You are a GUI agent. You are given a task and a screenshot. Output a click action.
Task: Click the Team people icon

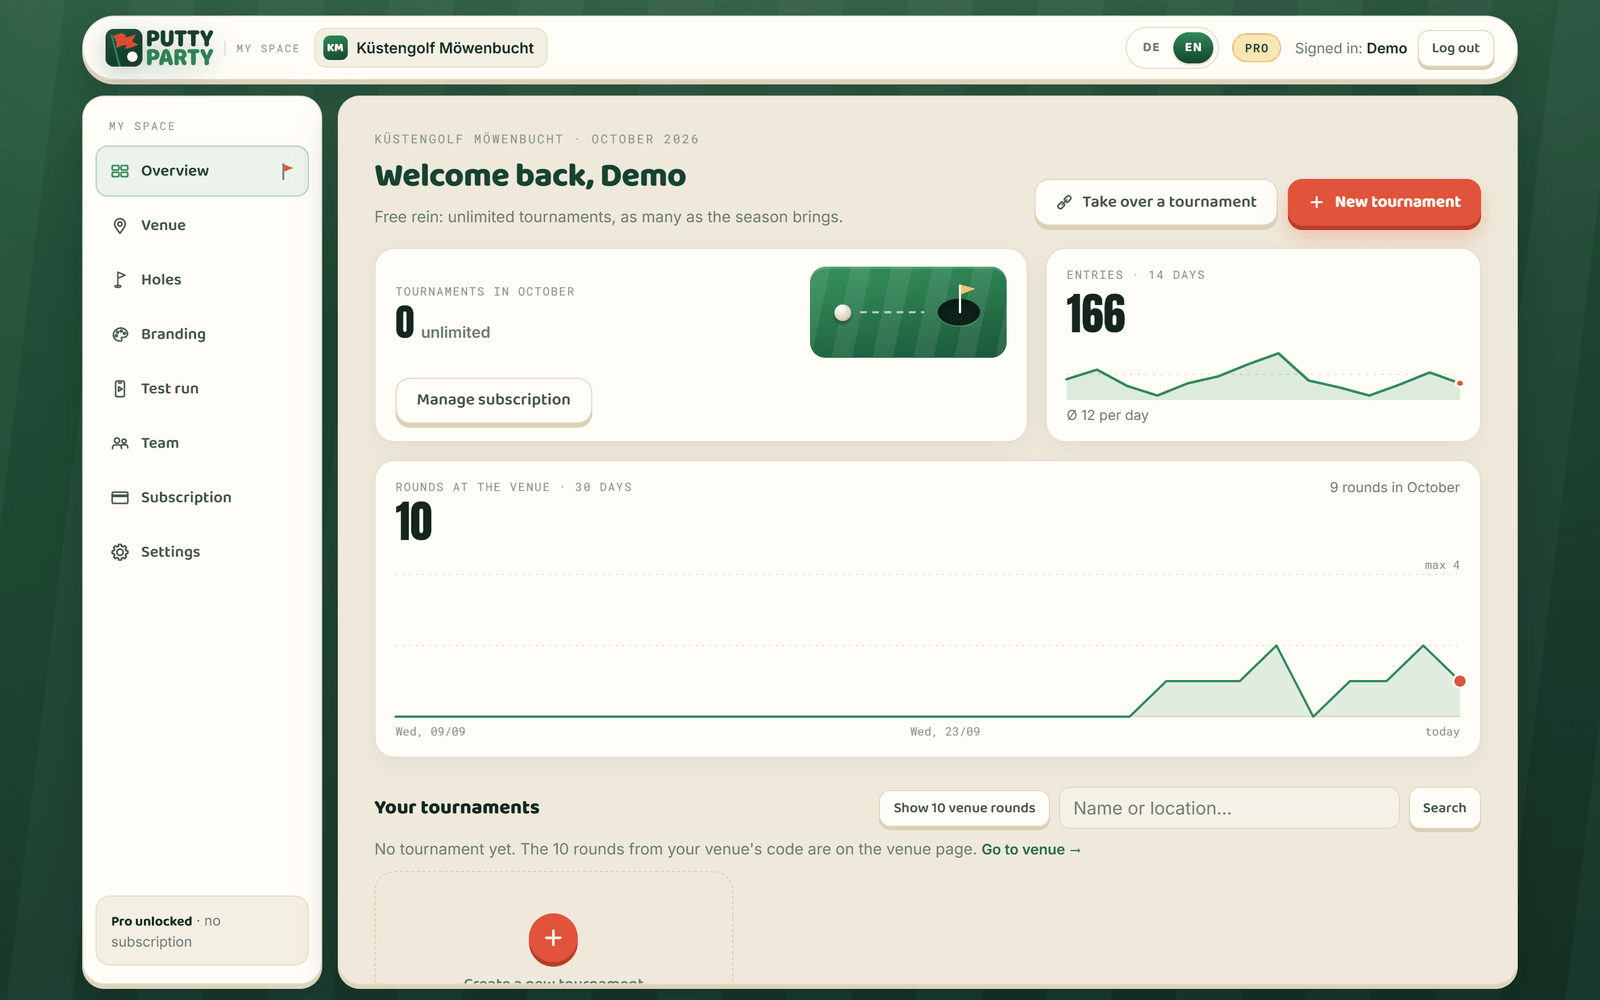pyautogui.click(x=120, y=443)
